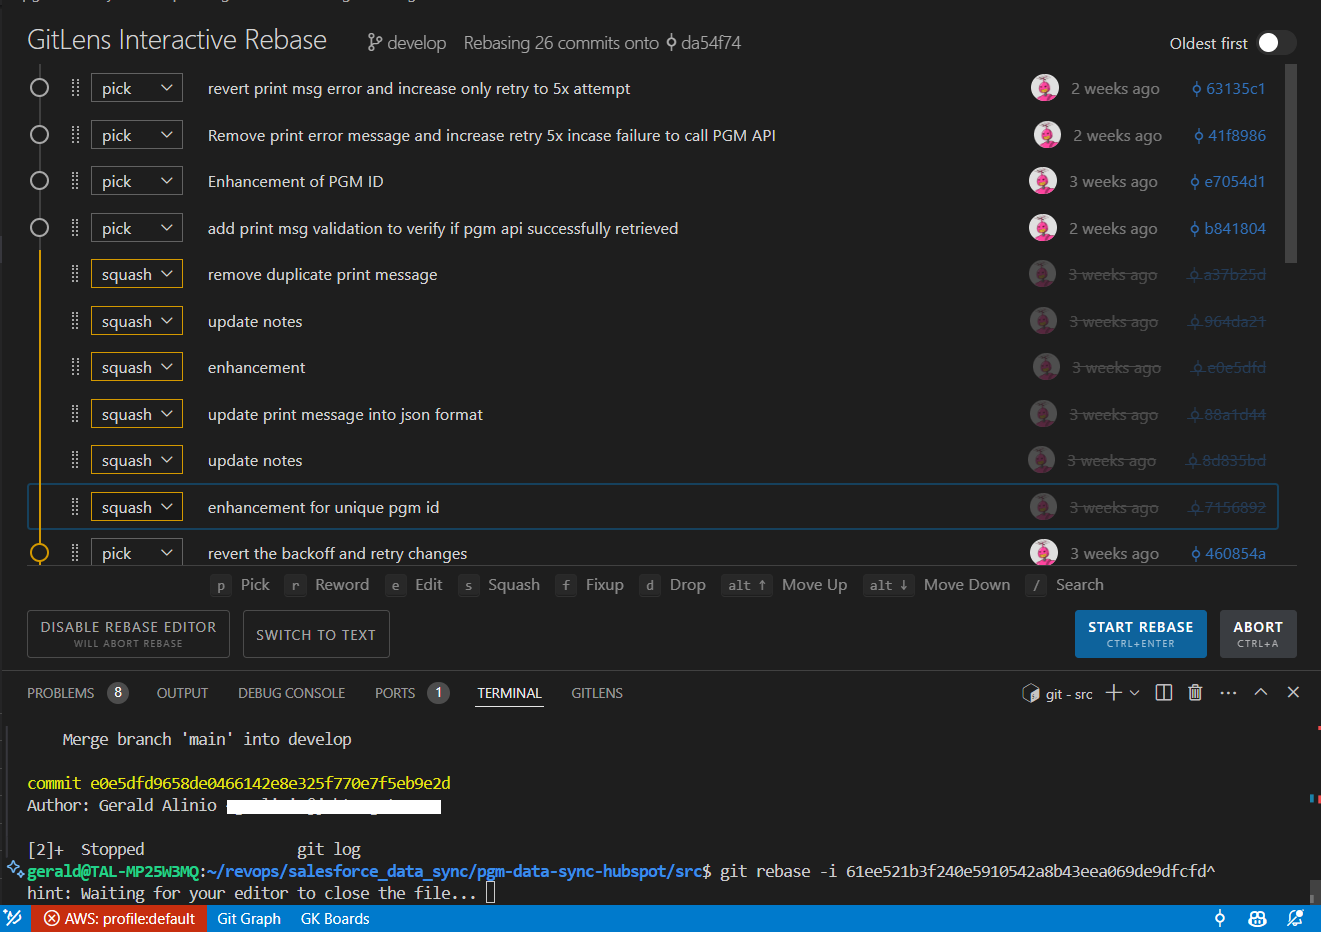Click the develop branch icon in the header
1321x932 pixels.
[x=374, y=42]
